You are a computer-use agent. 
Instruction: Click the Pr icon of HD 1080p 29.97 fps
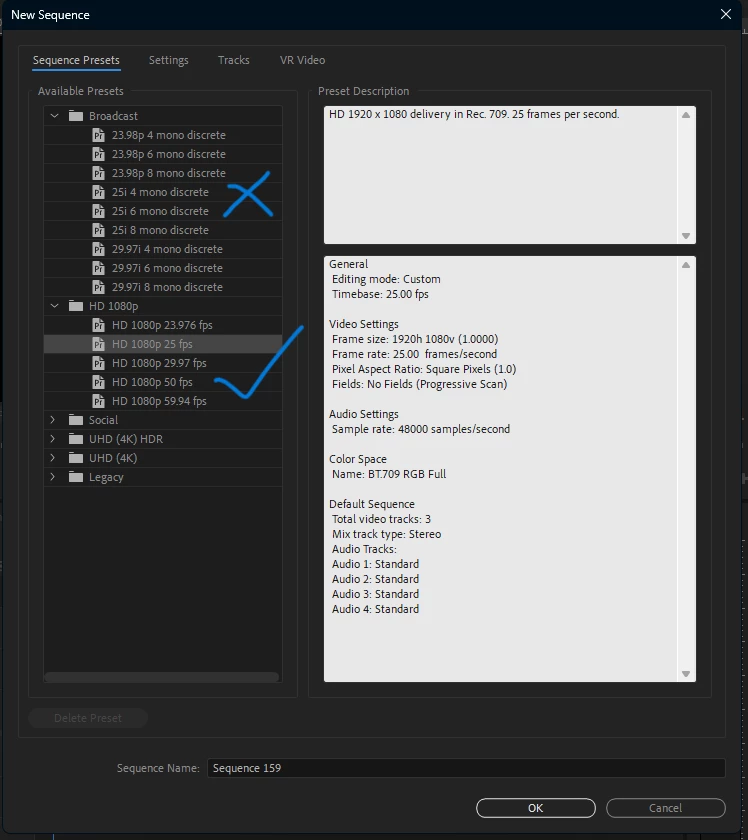pyautogui.click(x=99, y=363)
